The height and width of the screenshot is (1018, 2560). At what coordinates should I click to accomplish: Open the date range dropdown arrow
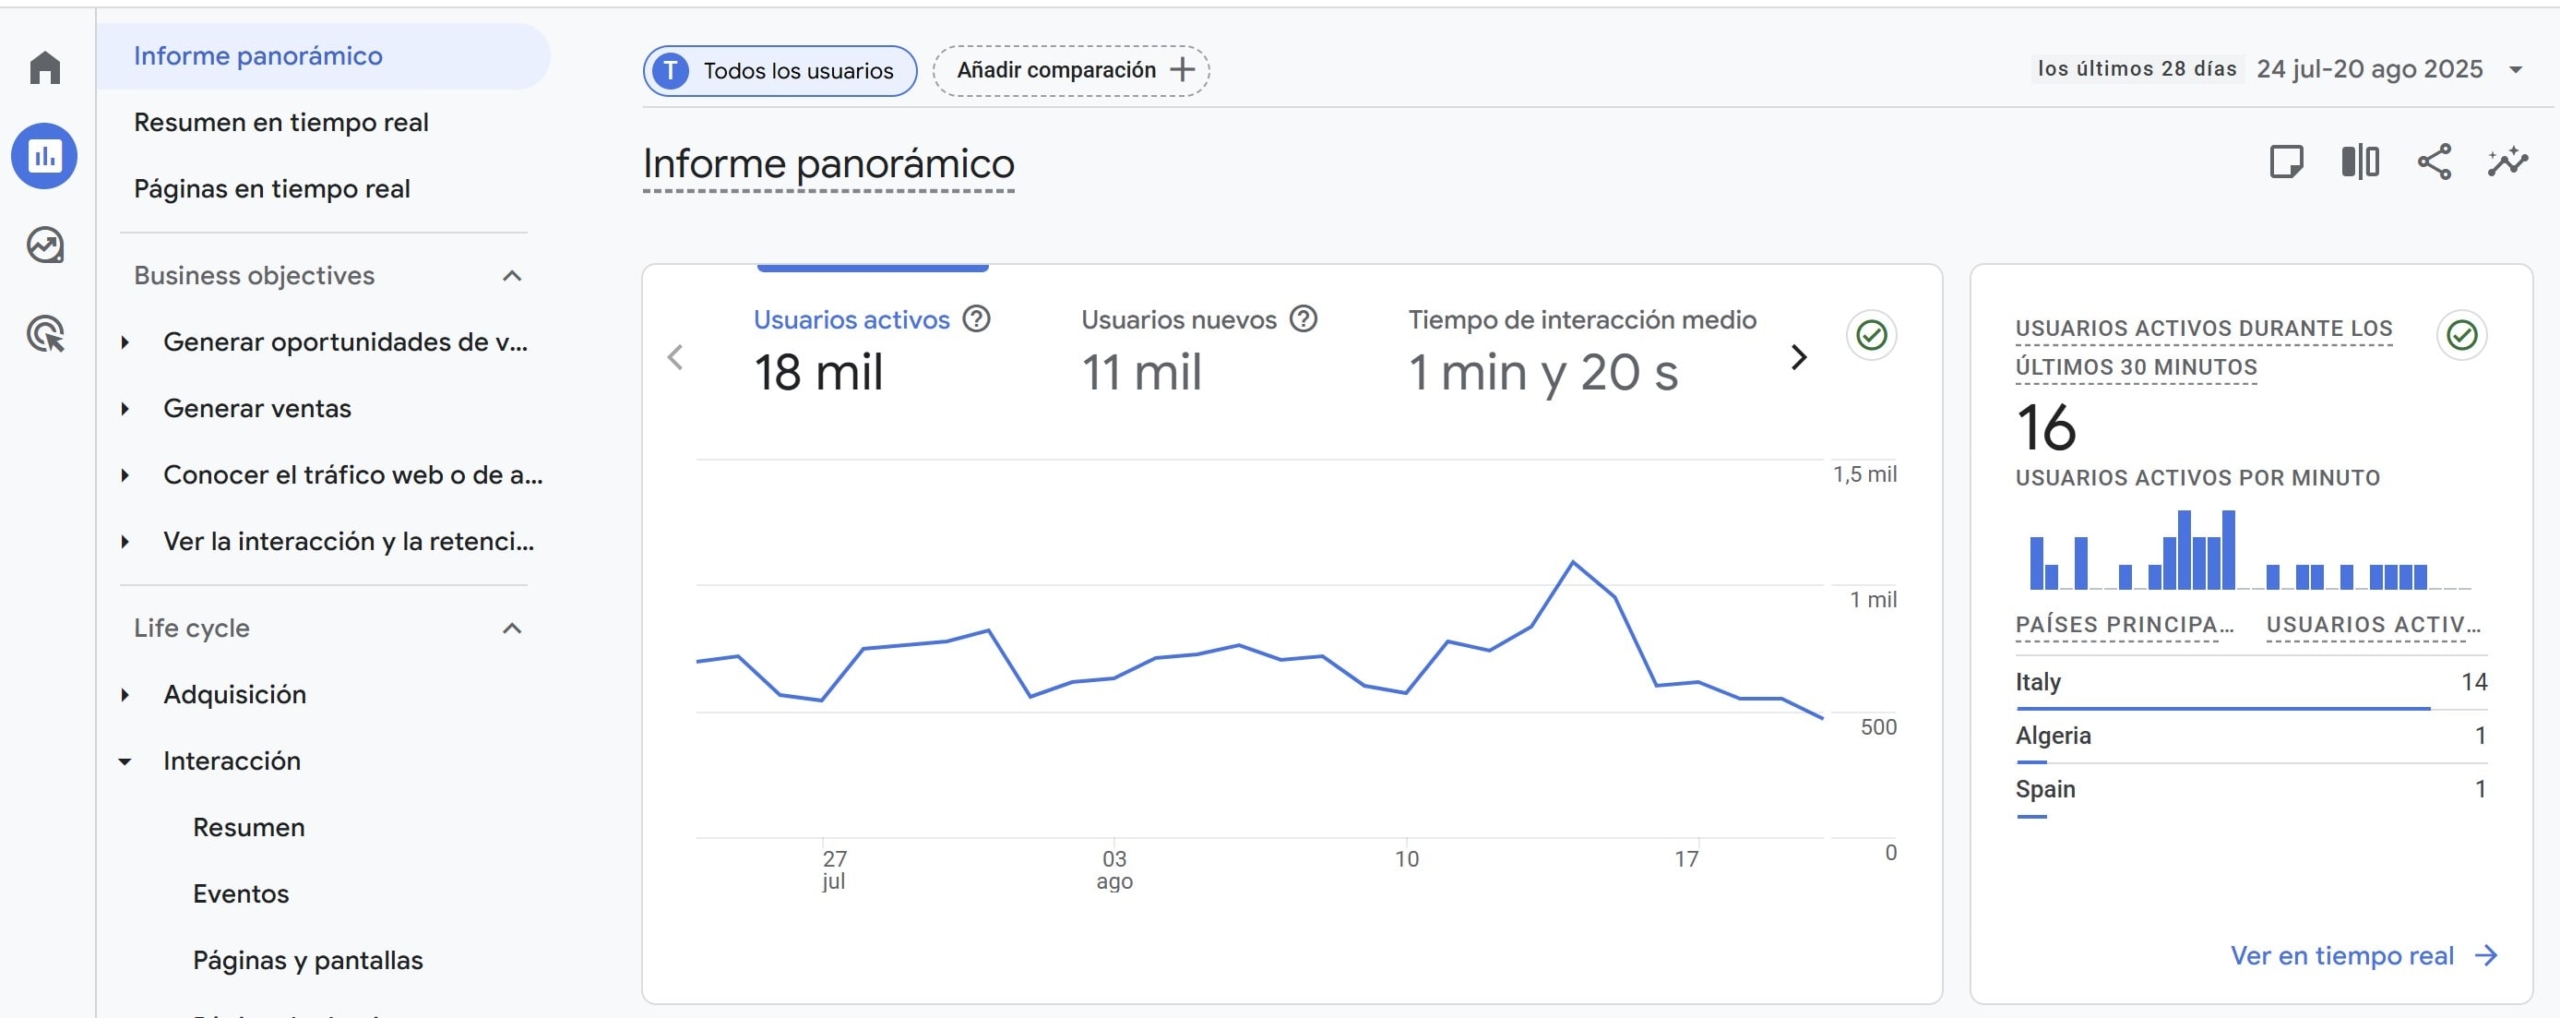coord(2516,70)
